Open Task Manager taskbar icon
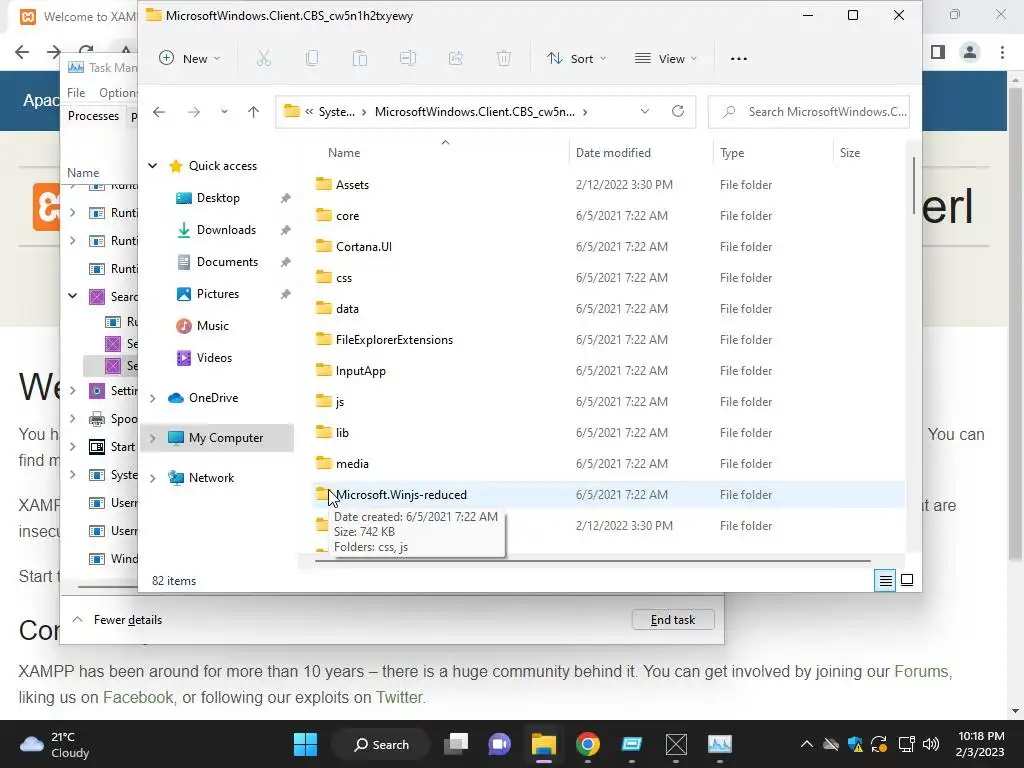Screen dimensions: 1024x768 (720, 744)
